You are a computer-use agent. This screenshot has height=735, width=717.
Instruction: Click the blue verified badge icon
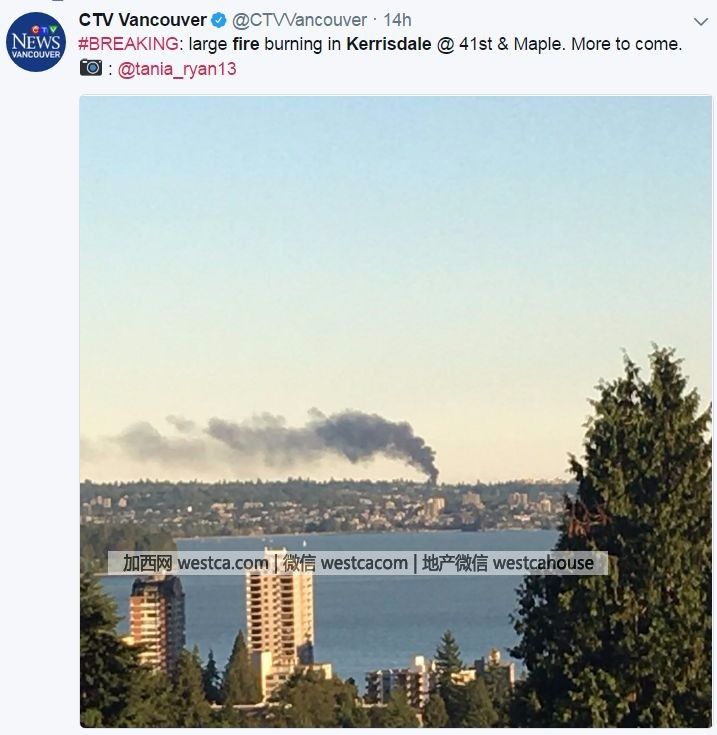click(219, 20)
